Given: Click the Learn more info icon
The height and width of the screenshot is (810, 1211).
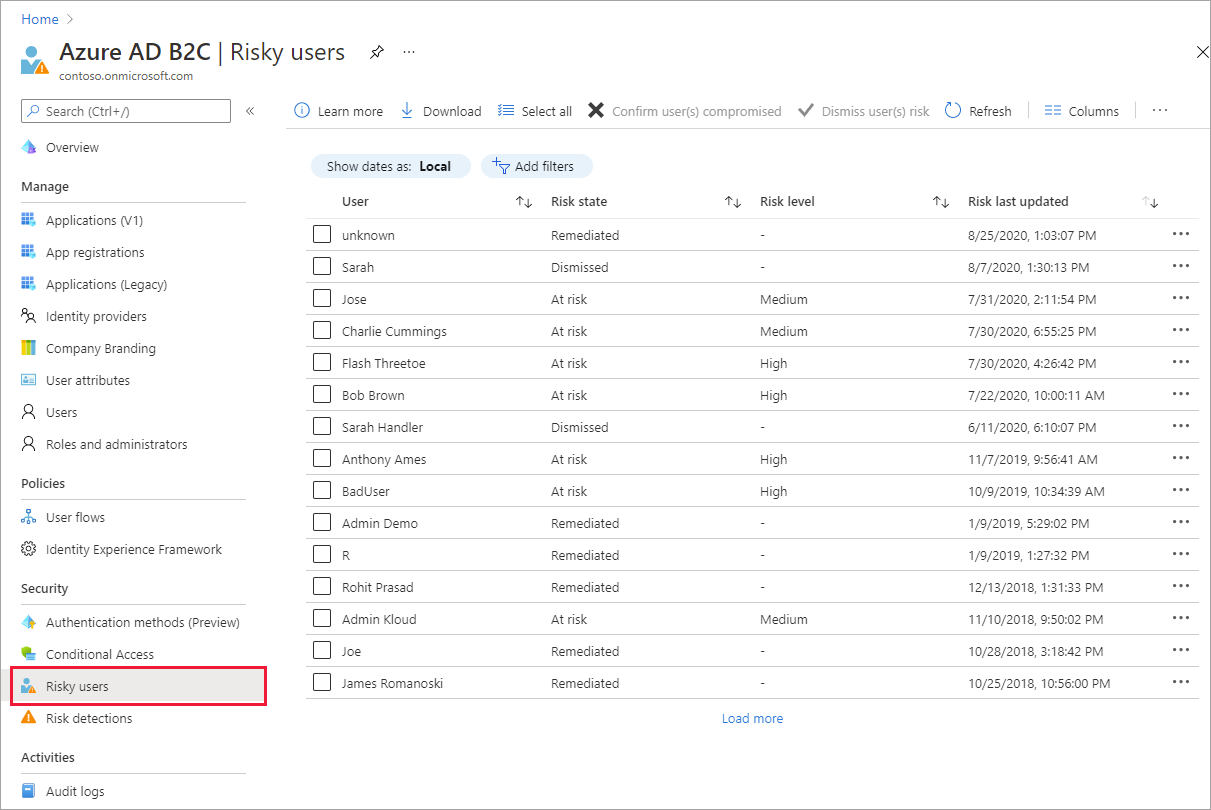Looking at the screenshot, I should pos(301,111).
